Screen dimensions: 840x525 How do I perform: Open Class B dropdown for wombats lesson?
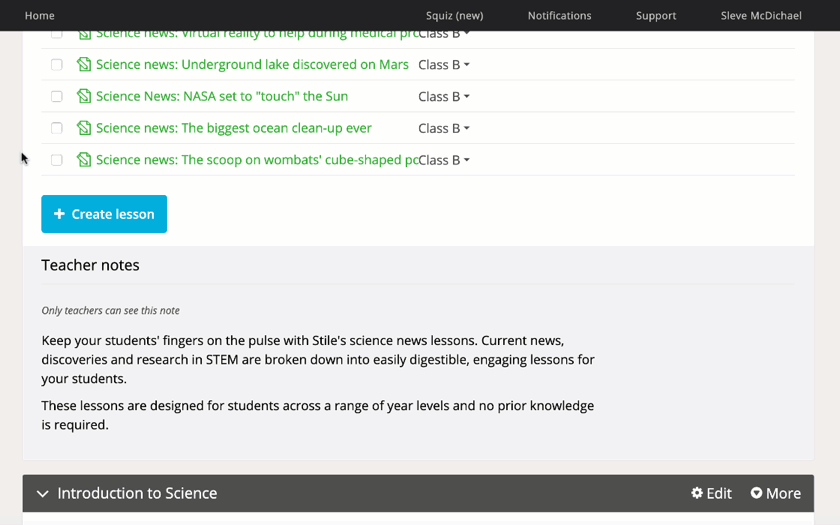pos(444,160)
